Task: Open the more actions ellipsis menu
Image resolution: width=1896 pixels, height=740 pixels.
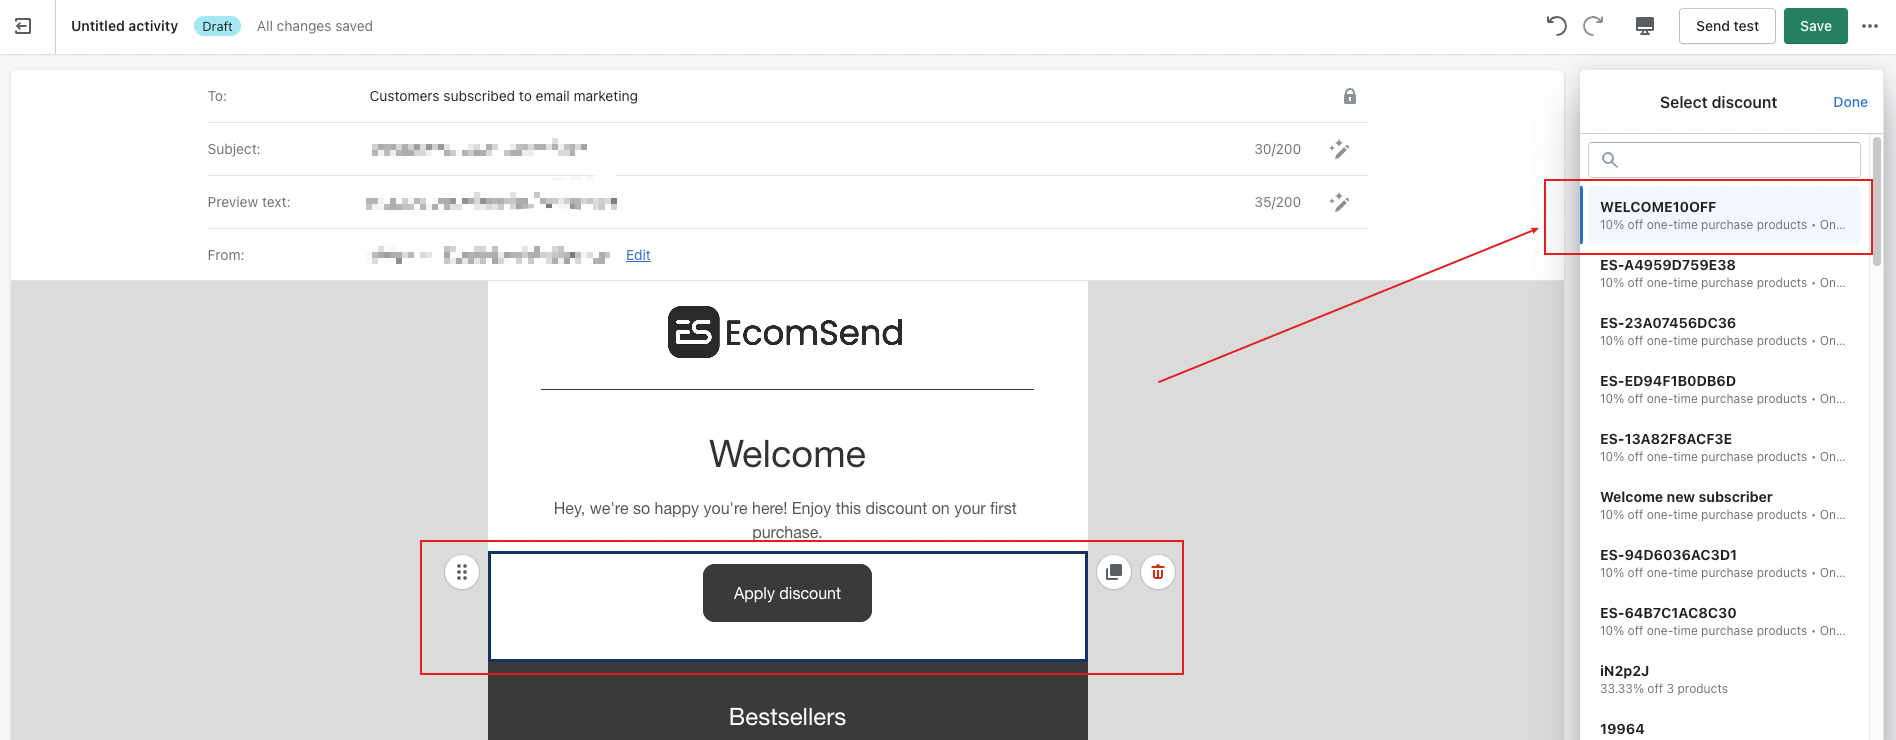Action: pos(1870,26)
